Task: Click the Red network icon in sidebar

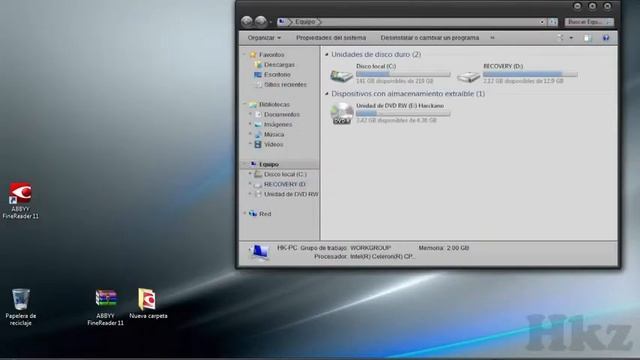Action: point(253,213)
